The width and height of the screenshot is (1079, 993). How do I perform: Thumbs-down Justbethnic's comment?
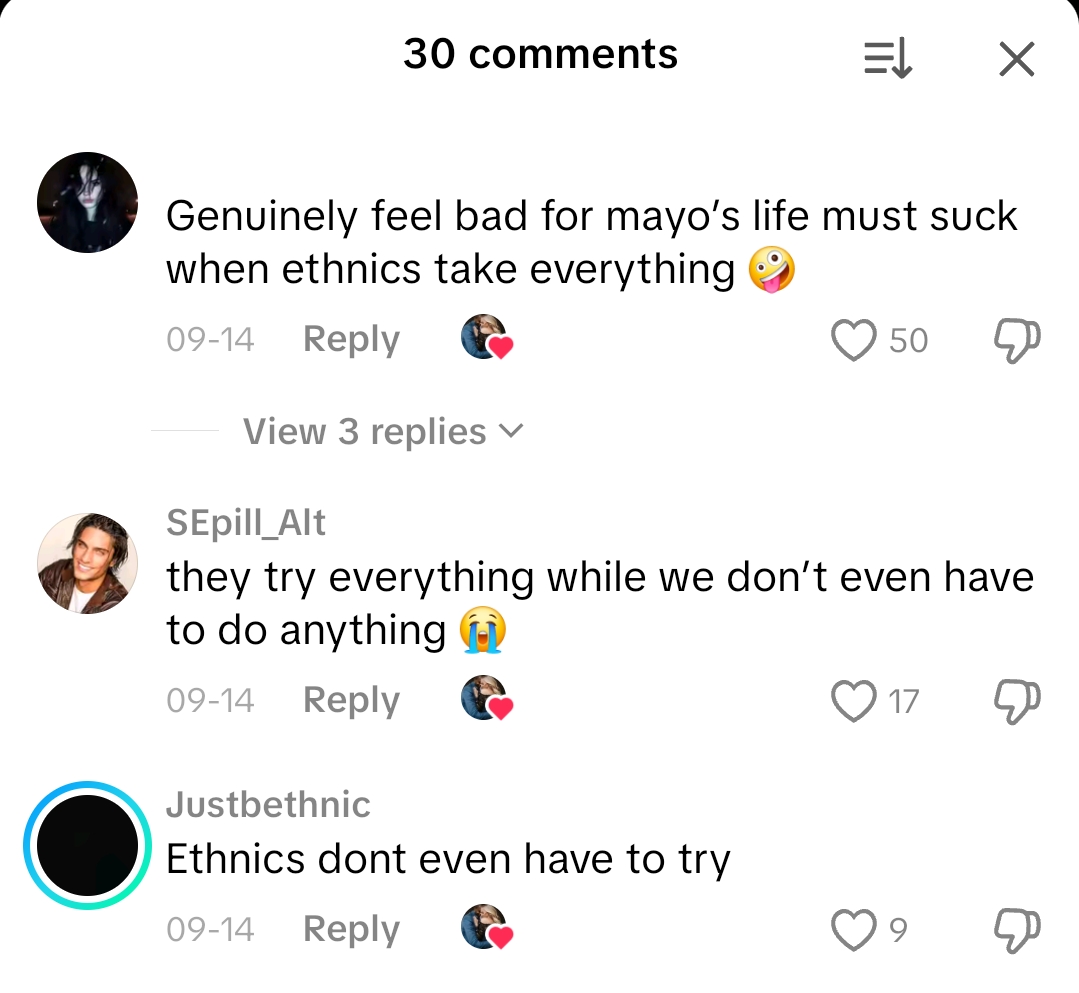click(x=1016, y=930)
